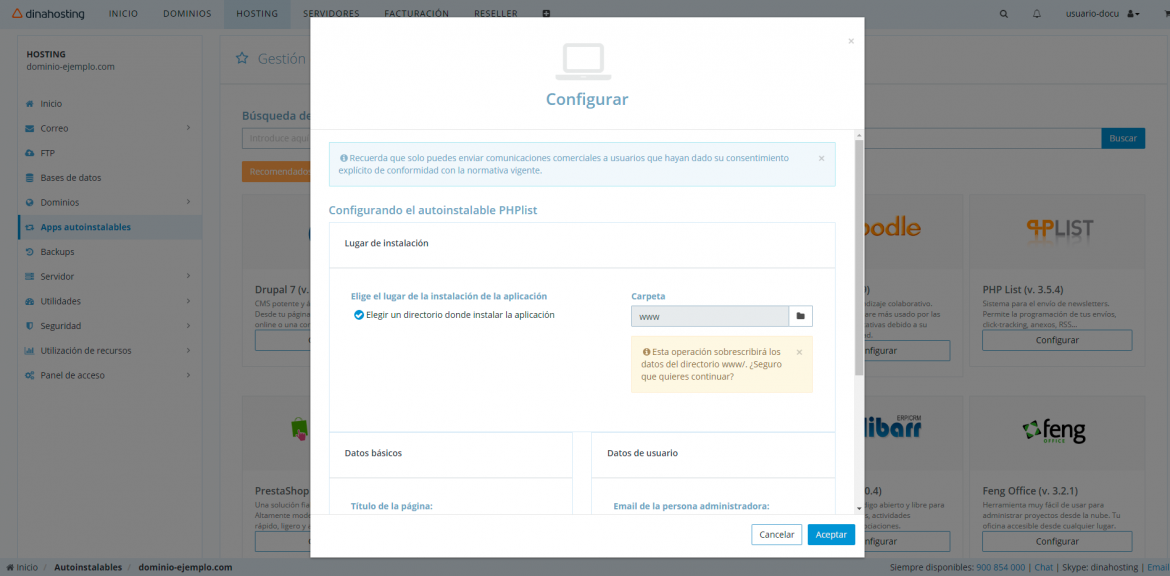Click the 900 854 000 phone link

[x=1001, y=567]
